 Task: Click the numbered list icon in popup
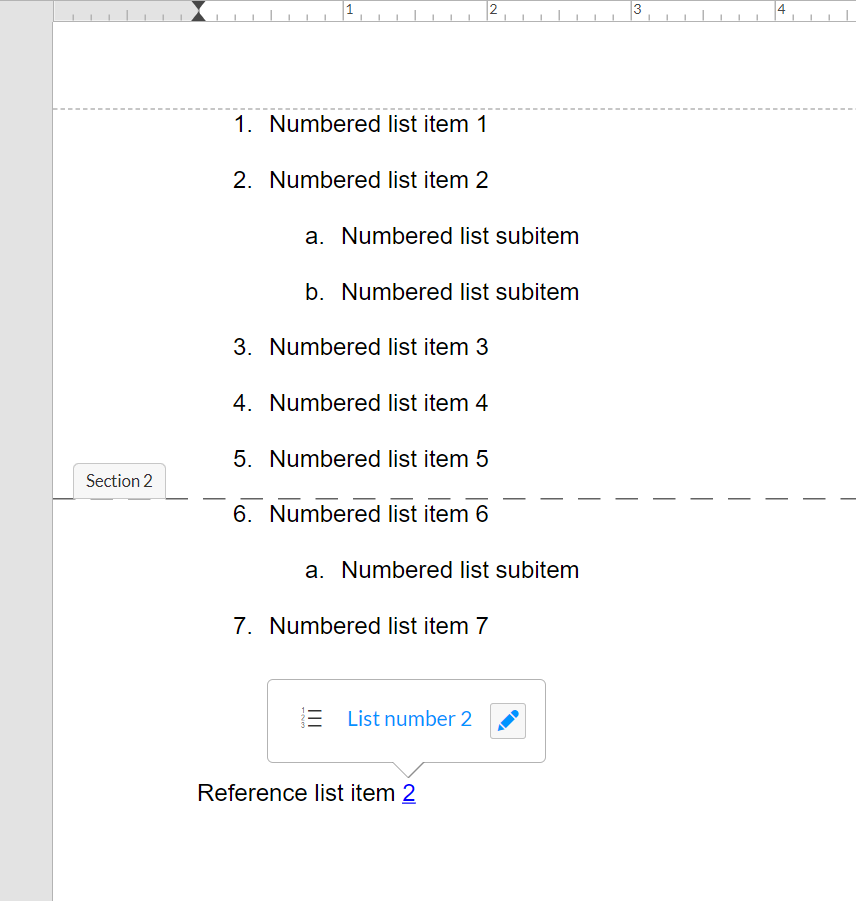(311, 718)
